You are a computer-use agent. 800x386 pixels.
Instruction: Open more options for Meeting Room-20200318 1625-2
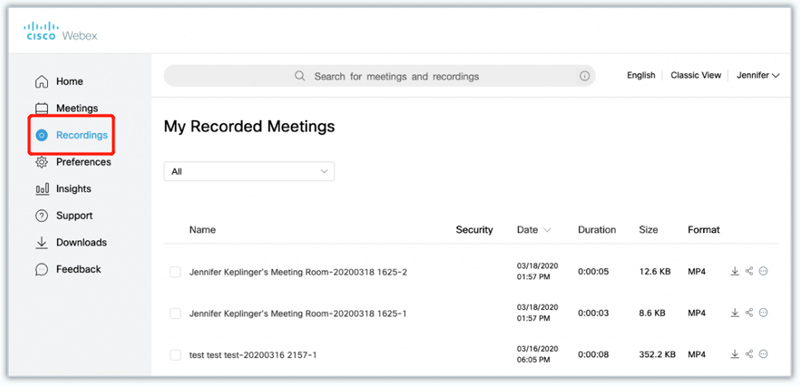click(x=763, y=271)
